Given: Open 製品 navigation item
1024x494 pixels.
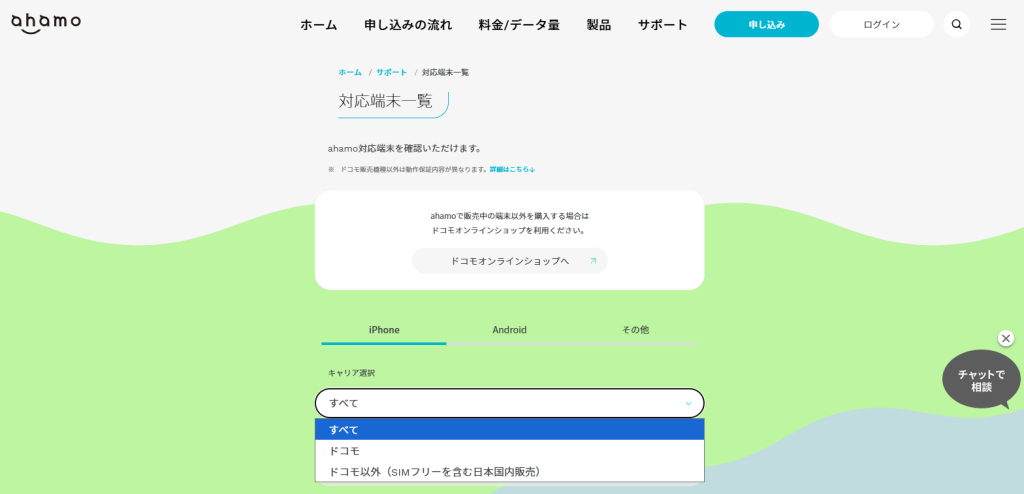Looking at the screenshot, I should coord(599,25).
